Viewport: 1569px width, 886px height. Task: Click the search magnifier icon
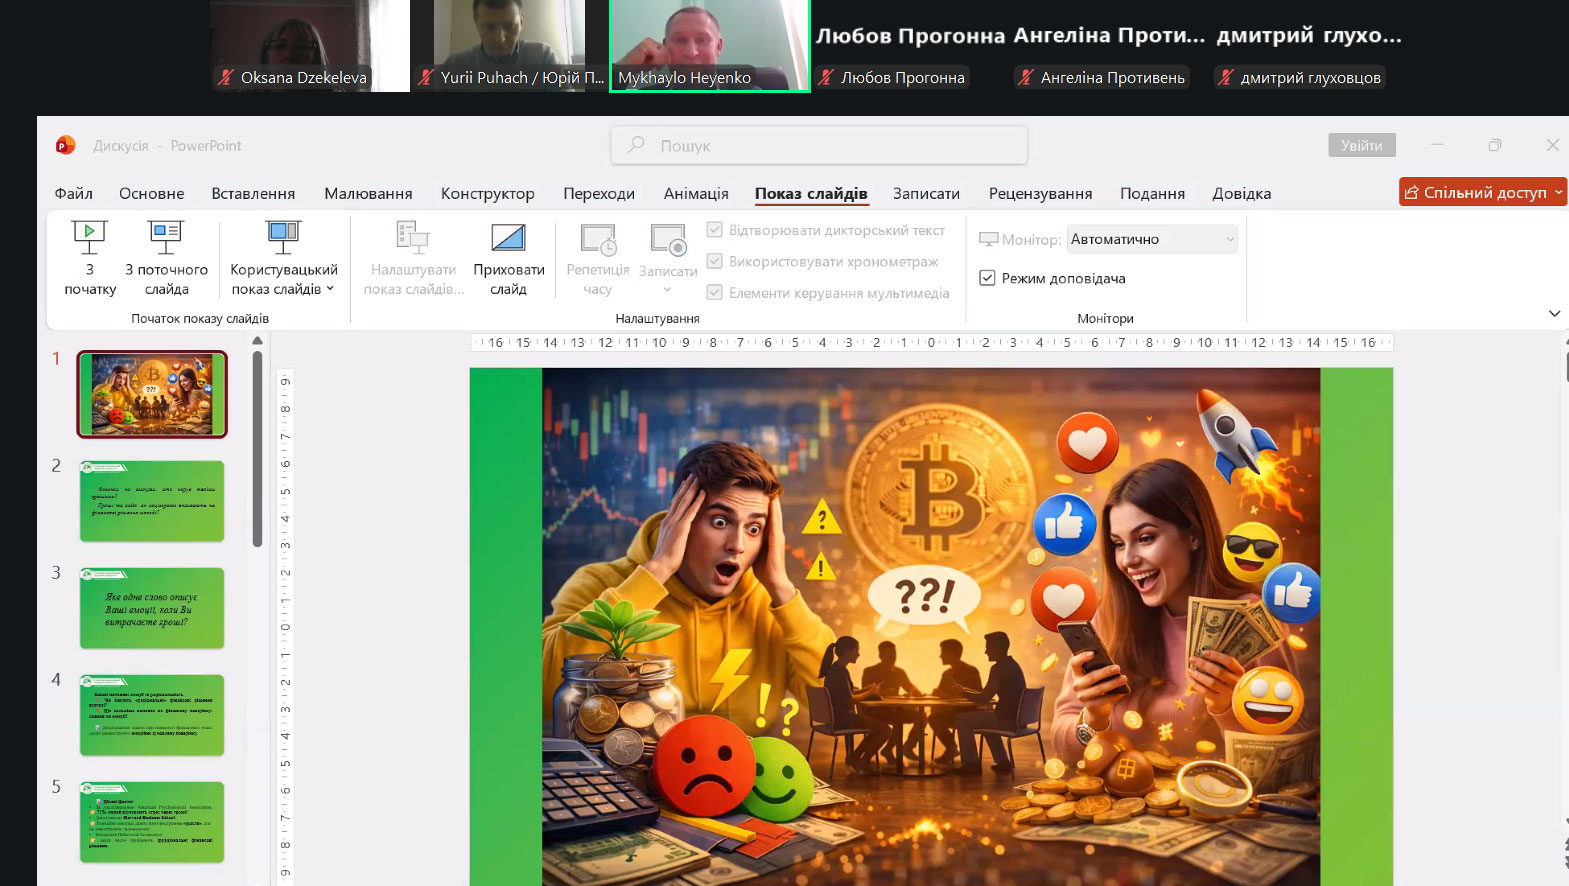click(x=636, y=146)
